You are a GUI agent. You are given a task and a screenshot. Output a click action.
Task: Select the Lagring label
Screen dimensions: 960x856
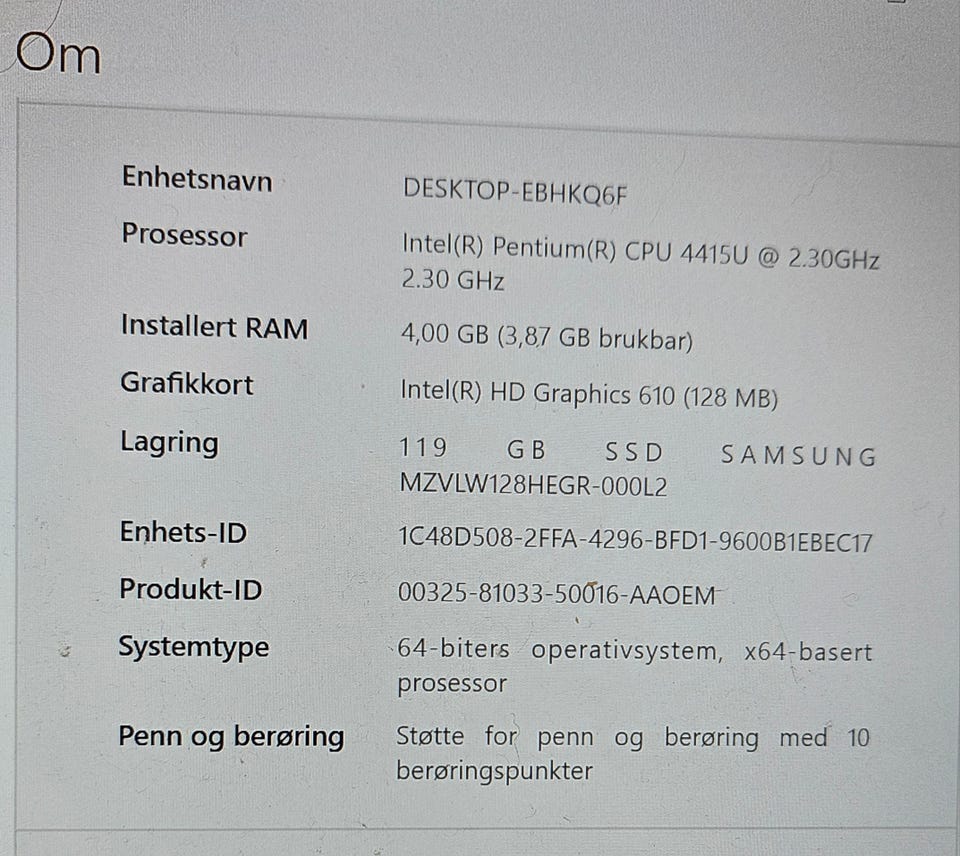click(x=169, y=442)
